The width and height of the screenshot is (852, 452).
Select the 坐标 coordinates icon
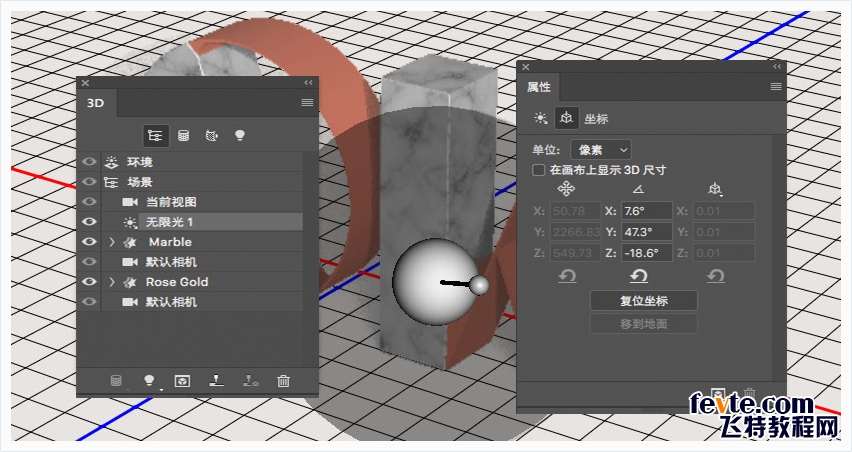(x=566, y=118)
